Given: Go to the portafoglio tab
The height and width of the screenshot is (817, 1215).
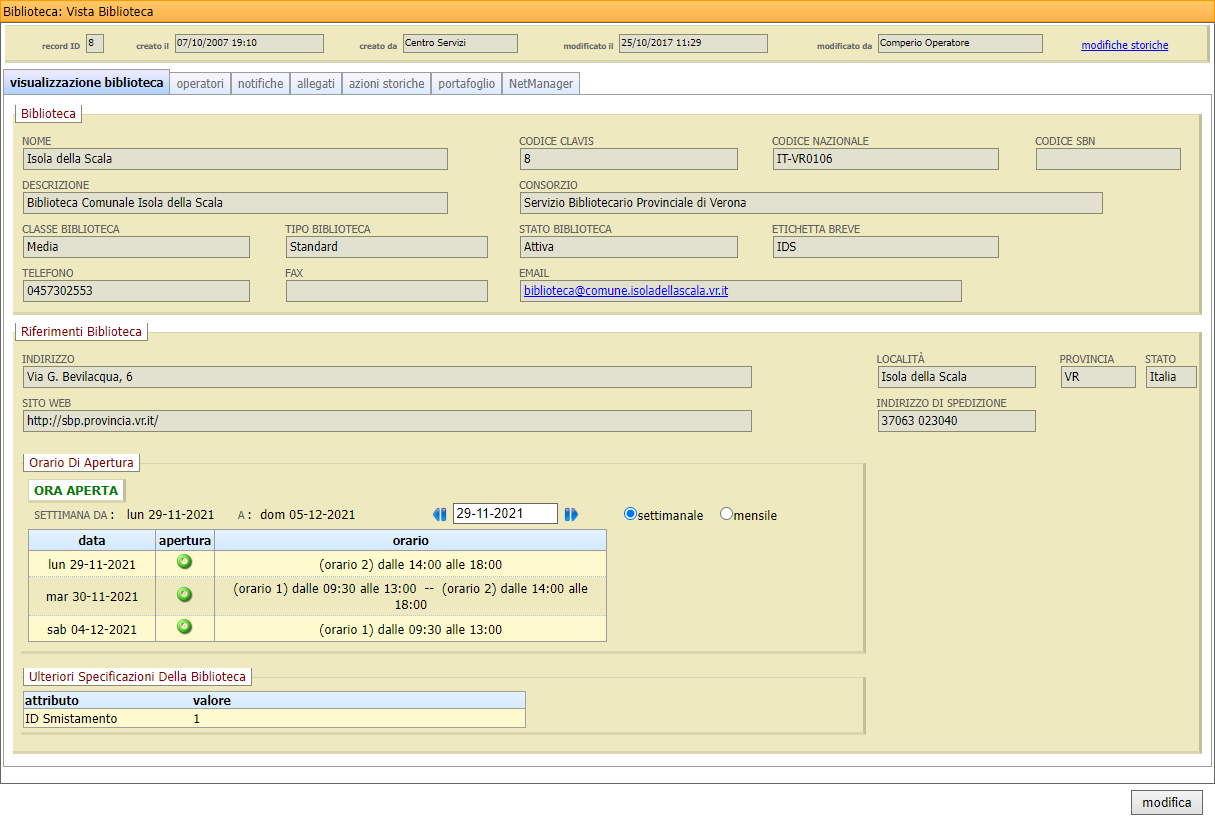Looking at the screenshot, I should click(466, 84).
